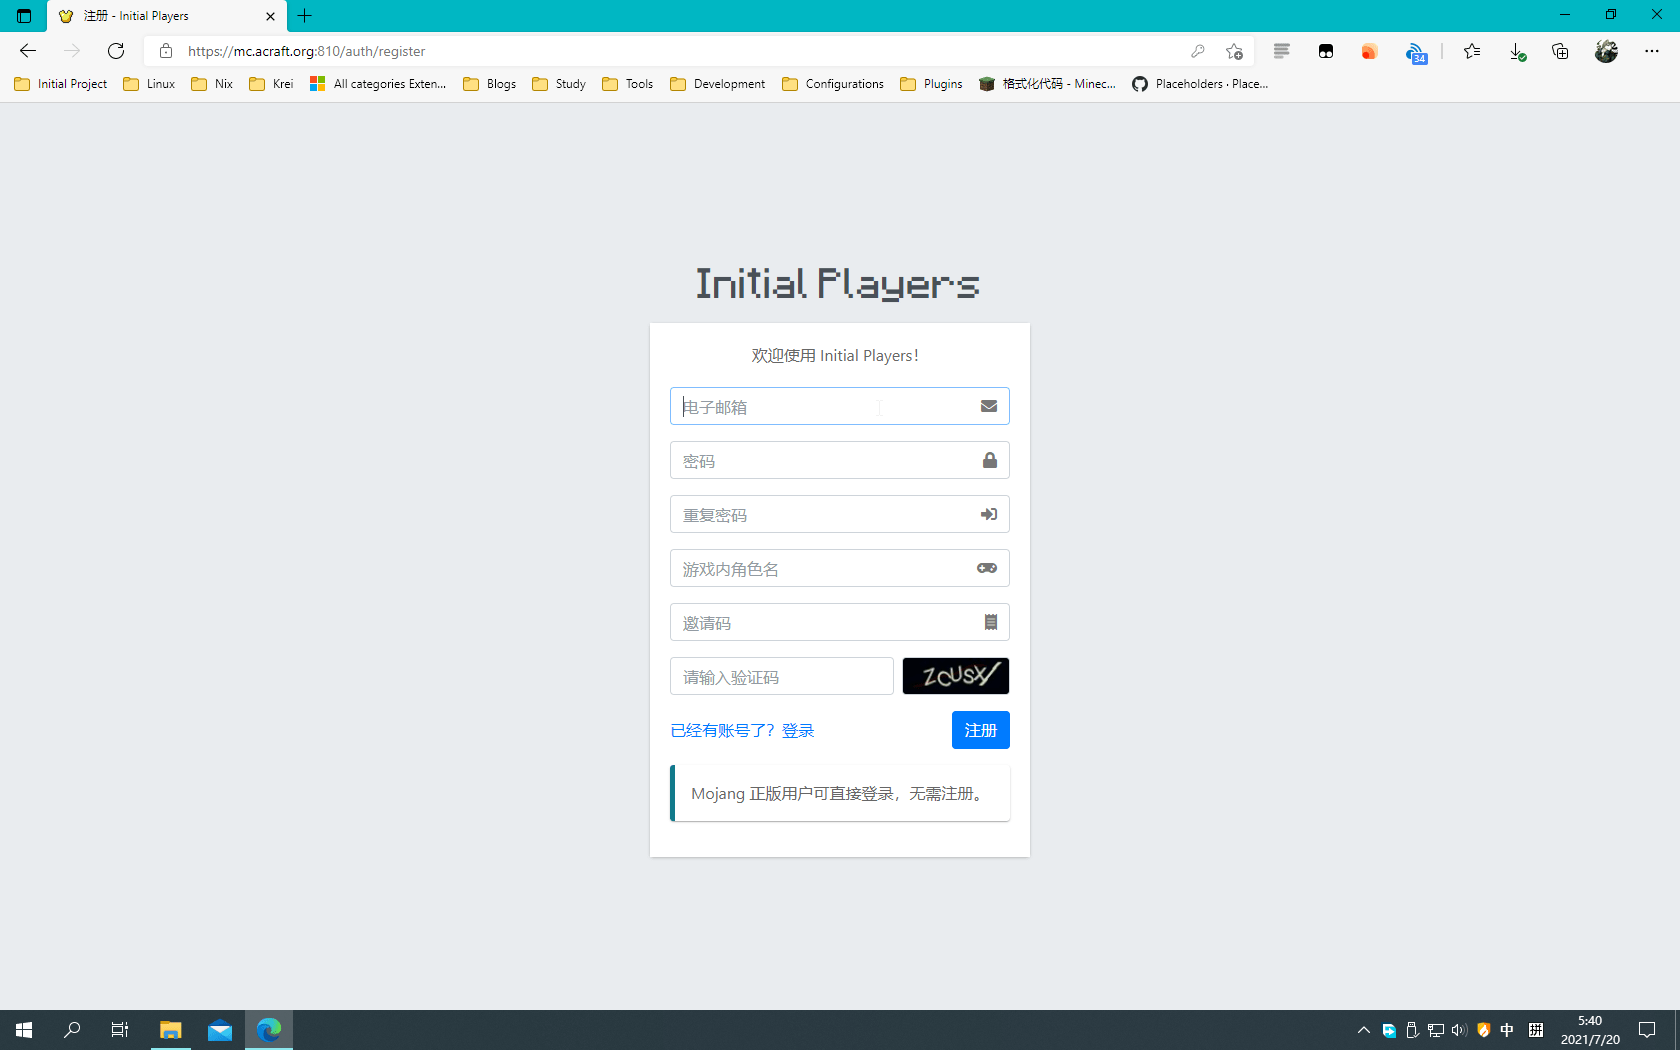Toggle Chinese input method indicator

coord(1507,1030)
